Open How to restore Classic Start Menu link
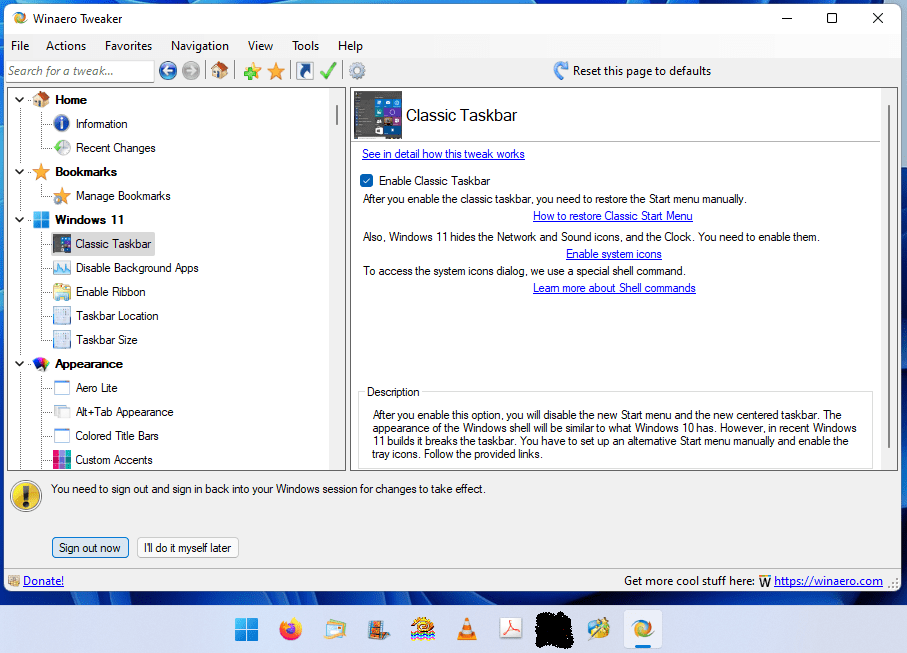Viewport: 907px width, 653px height. [613, 216]
